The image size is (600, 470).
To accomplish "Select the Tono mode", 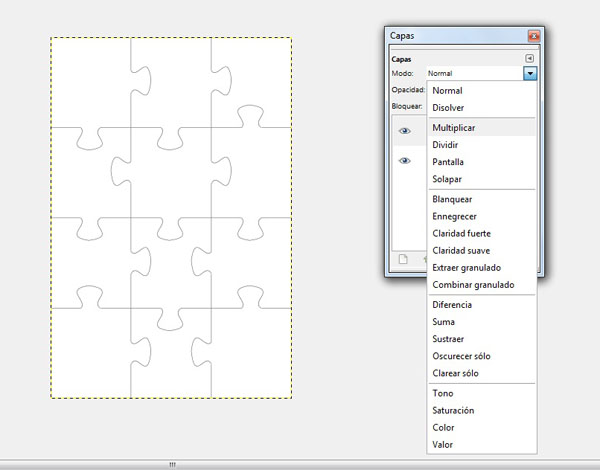I will pyautogui.click(x=482, y=393).
